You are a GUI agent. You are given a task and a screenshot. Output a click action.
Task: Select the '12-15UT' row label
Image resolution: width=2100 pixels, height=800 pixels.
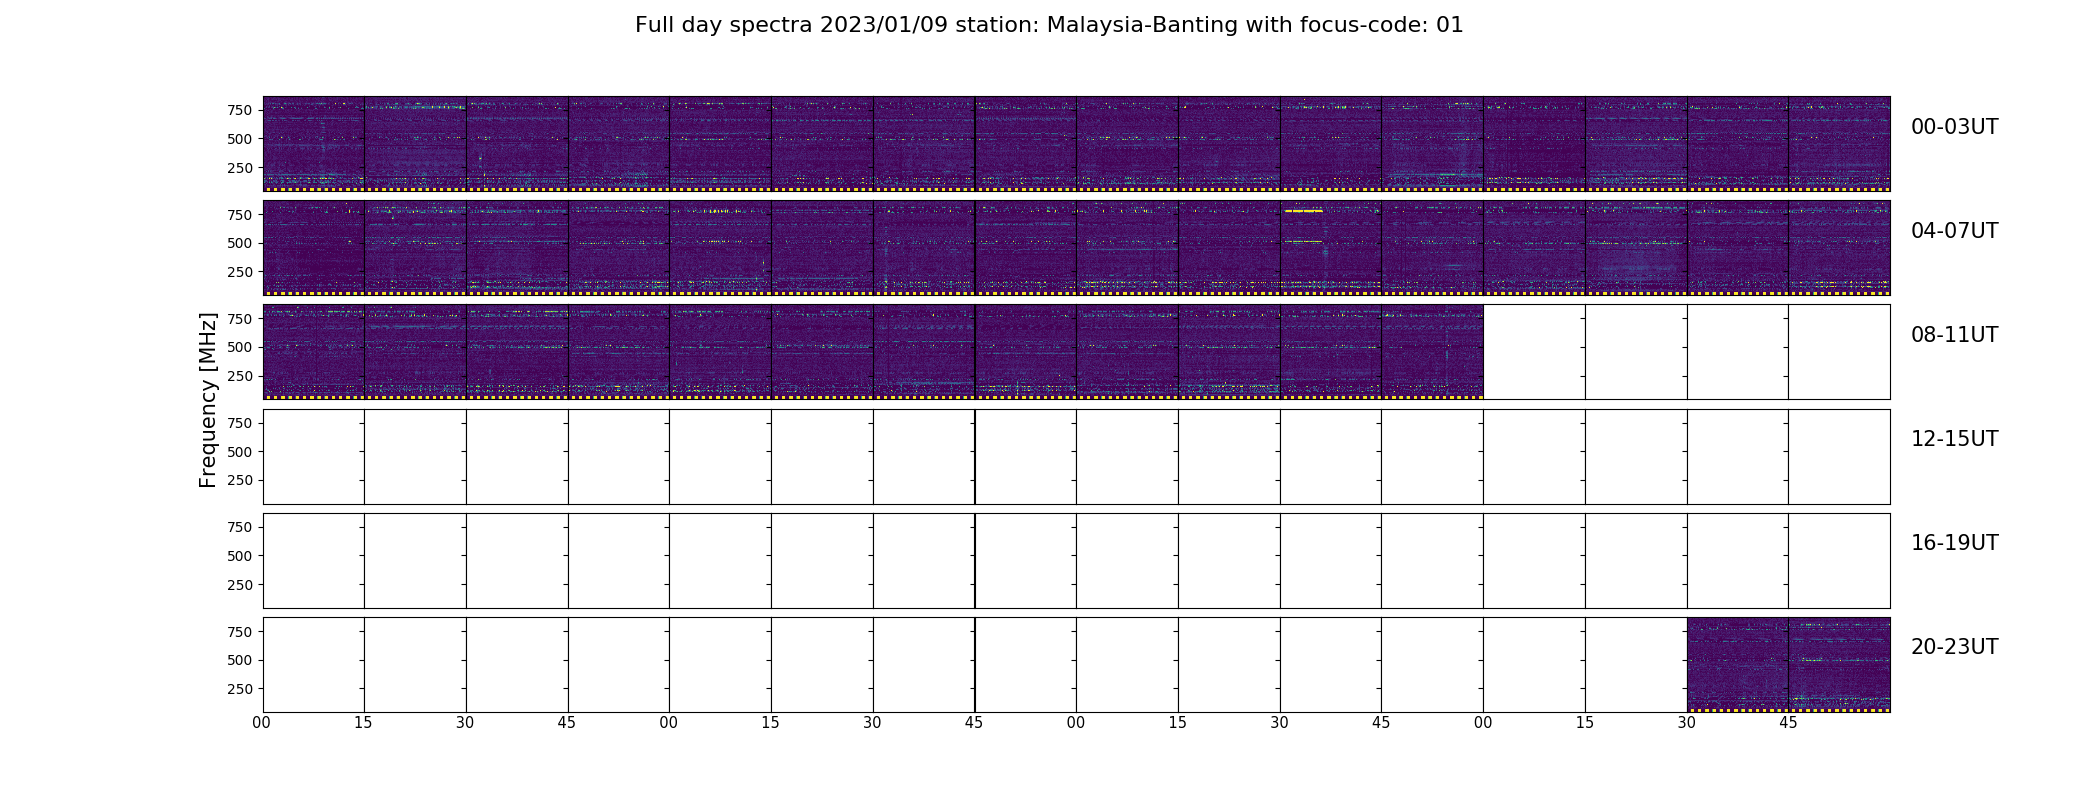[x=1954, y=439]
